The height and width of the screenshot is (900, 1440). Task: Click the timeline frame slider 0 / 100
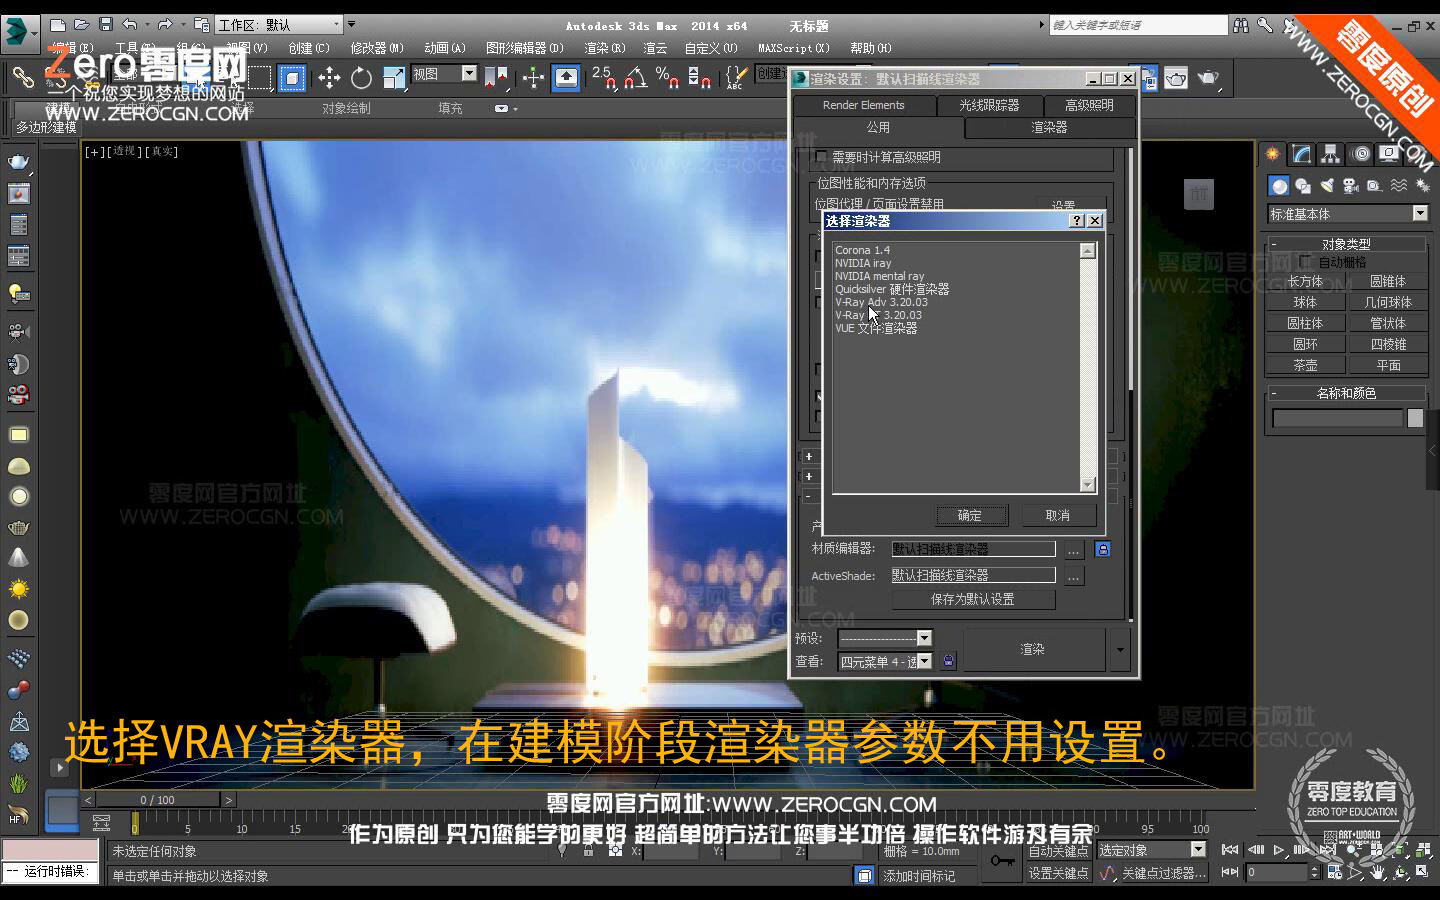coord(158,800)
